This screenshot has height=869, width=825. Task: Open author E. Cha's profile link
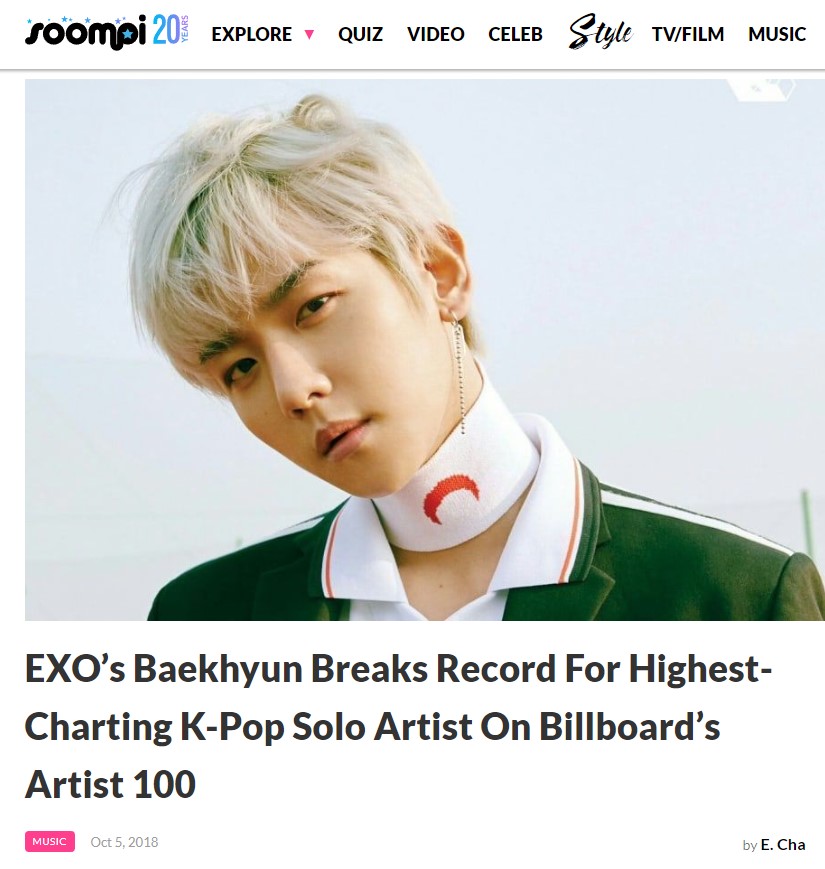783,845
